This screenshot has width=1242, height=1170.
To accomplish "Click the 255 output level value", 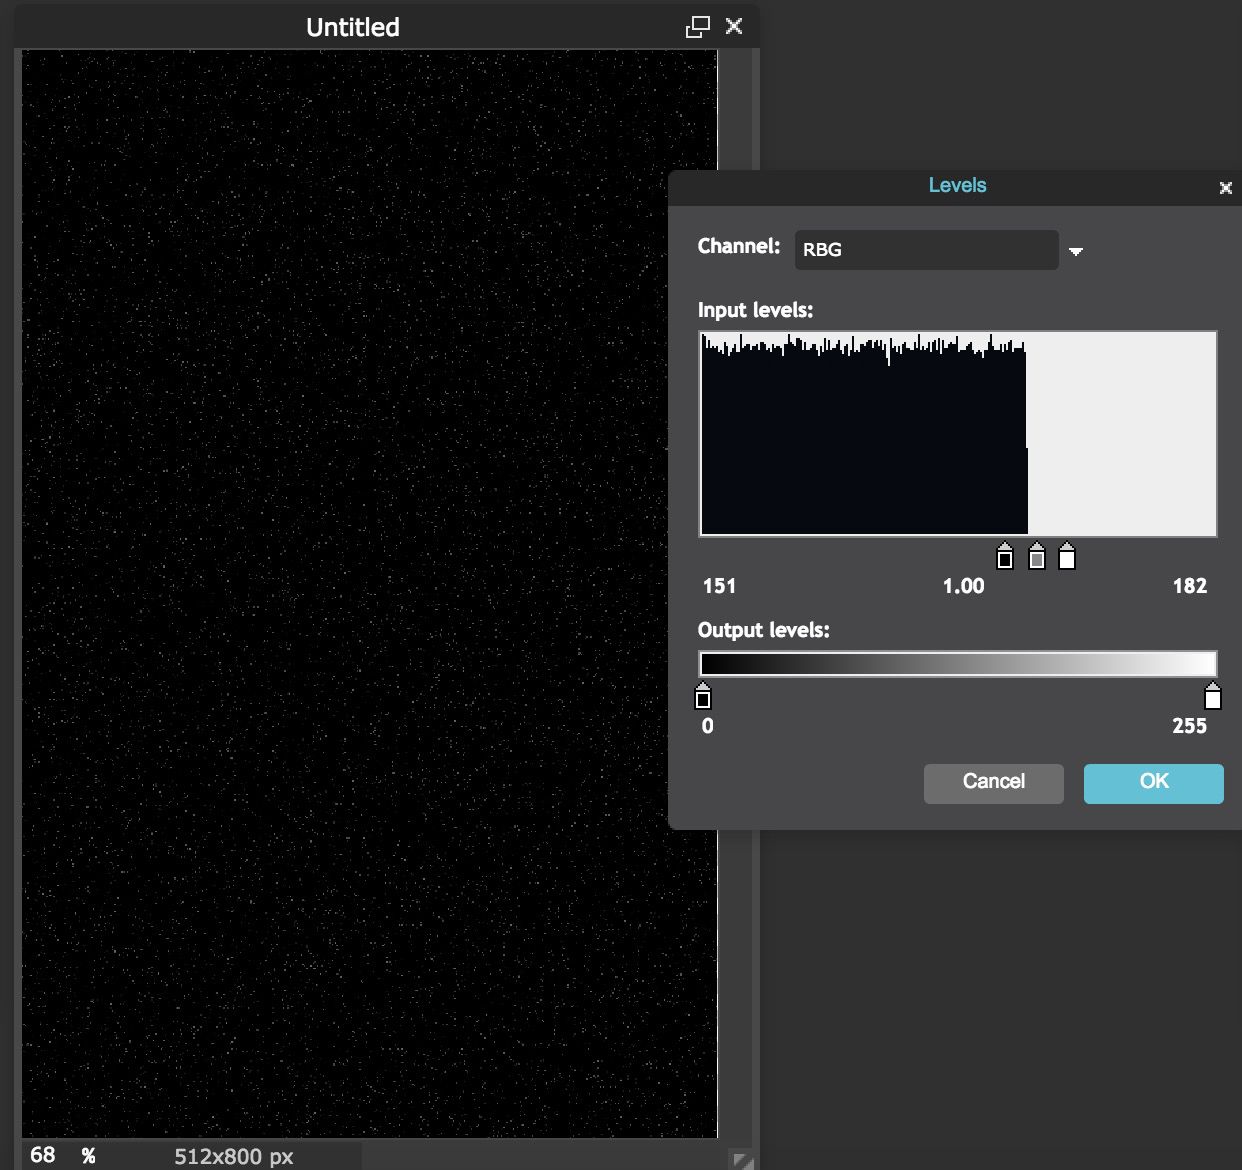I will pyautogui.click(x=1190, y=726).
